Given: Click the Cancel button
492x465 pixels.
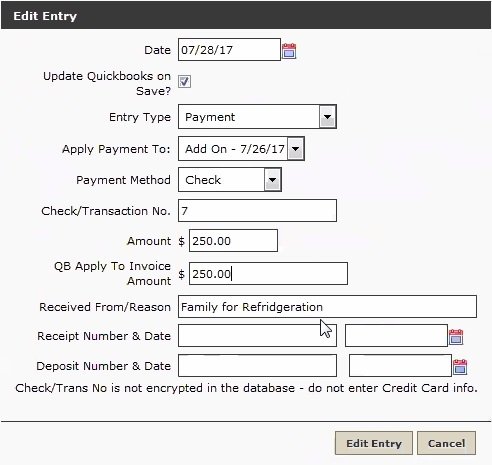Looking at the screenshot, I should point(446,443).
